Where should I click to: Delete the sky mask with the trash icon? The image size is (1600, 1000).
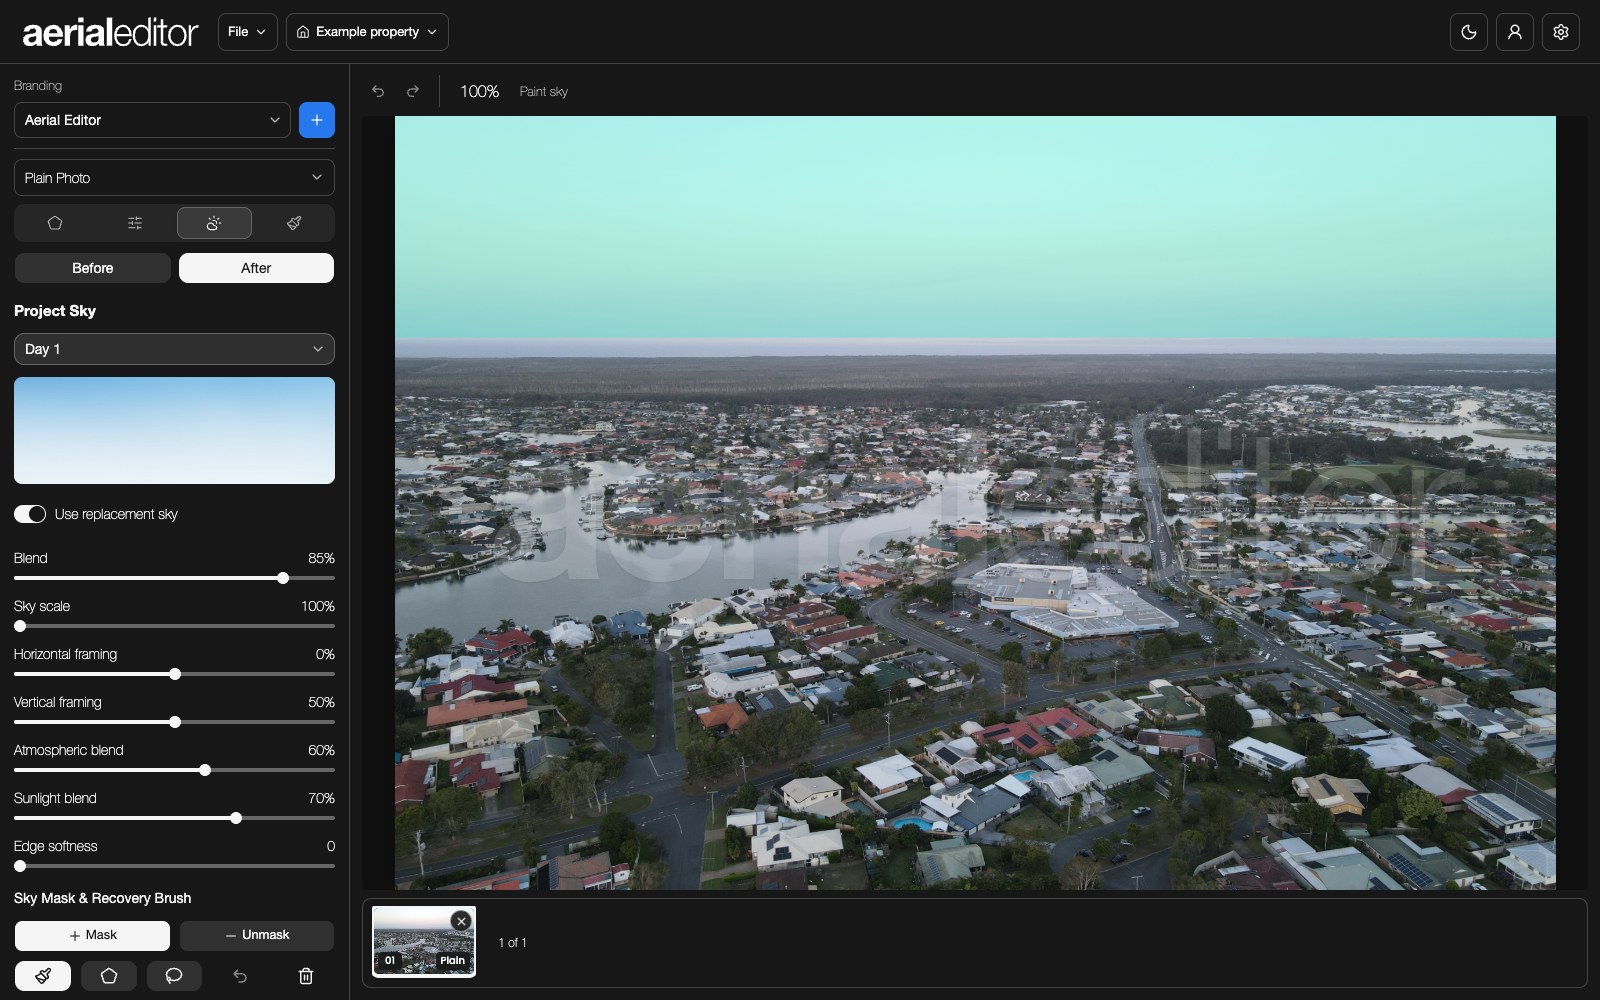[x=306, y=976]
